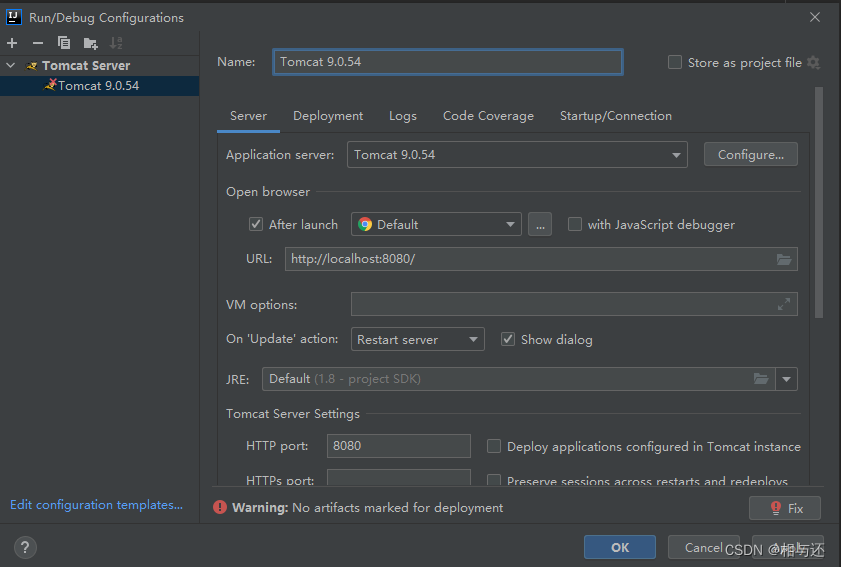Create a new configuration folder
The height and width of the screenshot is (567, 841).
(x=90, y=43)
